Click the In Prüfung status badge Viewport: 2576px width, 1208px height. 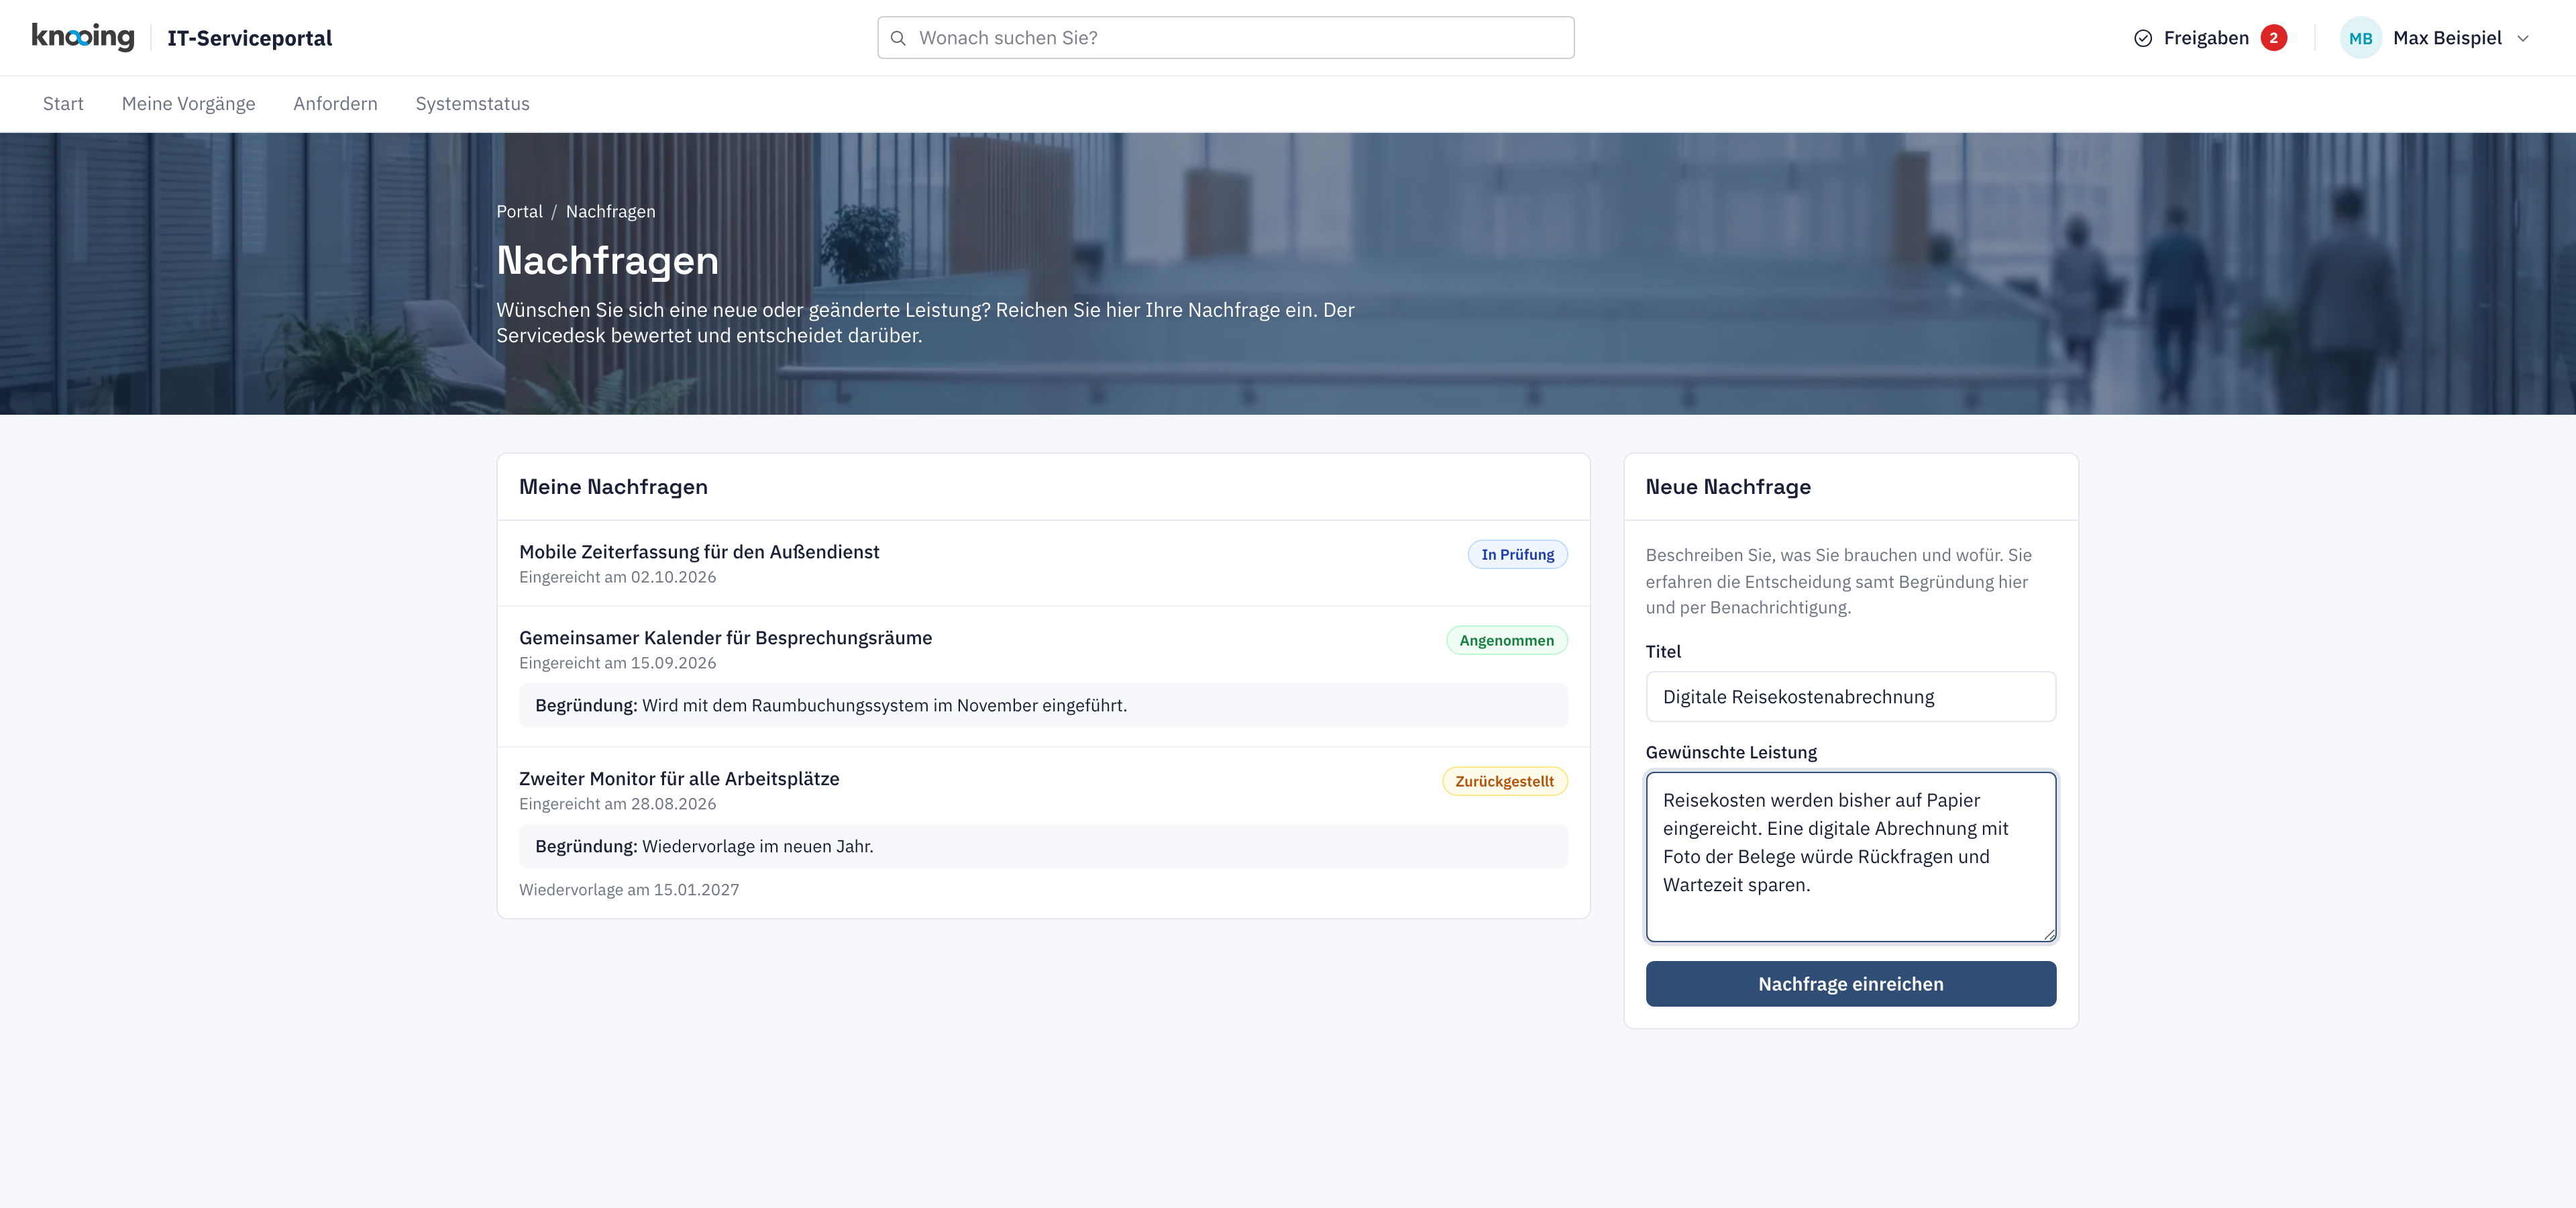[1517, 555]
